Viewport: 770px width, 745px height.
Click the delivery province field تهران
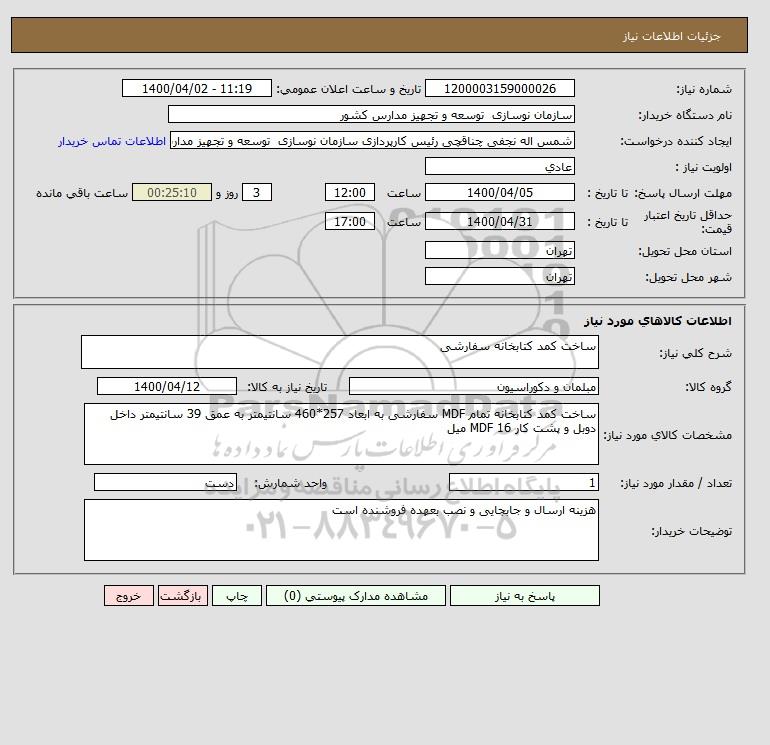click(500, 250)
